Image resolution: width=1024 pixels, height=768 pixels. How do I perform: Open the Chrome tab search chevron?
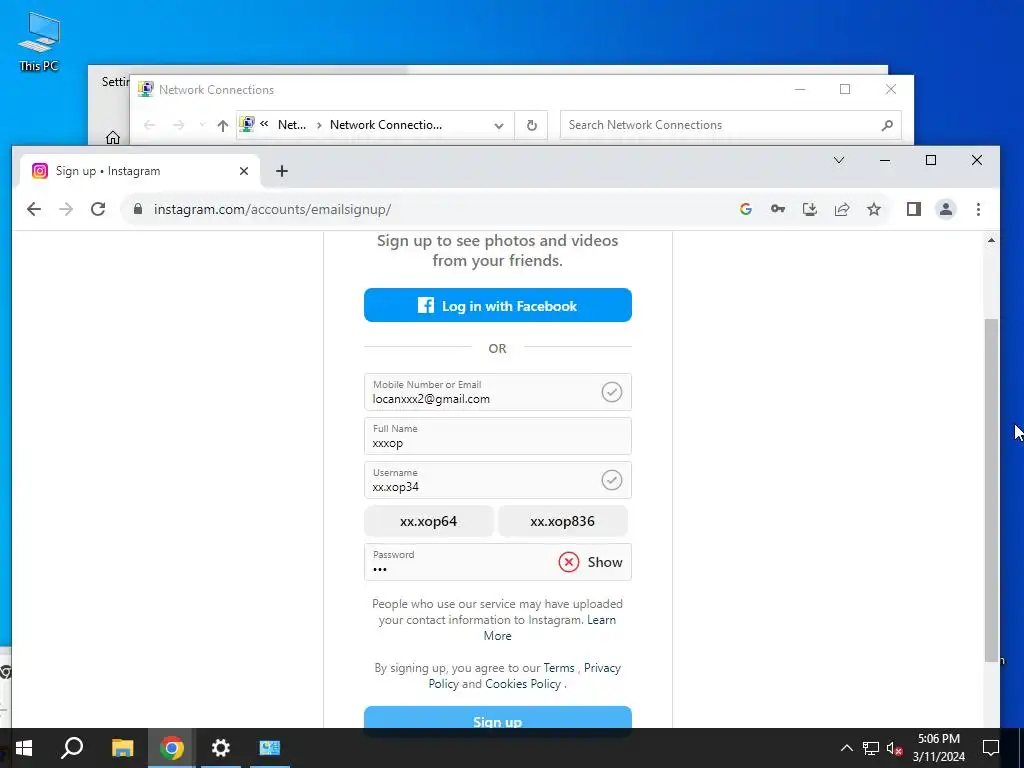coord(839,160)
